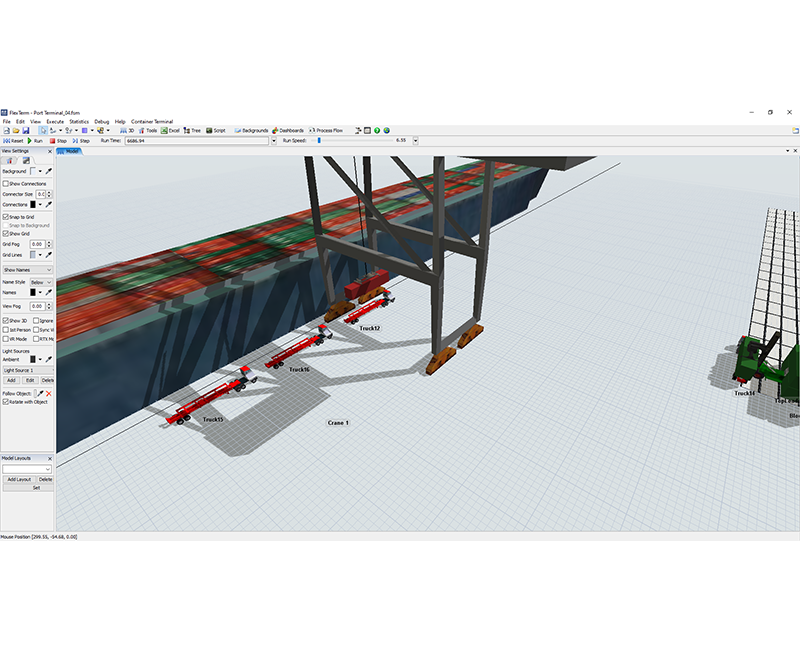Click the Add Layout button

point(19,479)
